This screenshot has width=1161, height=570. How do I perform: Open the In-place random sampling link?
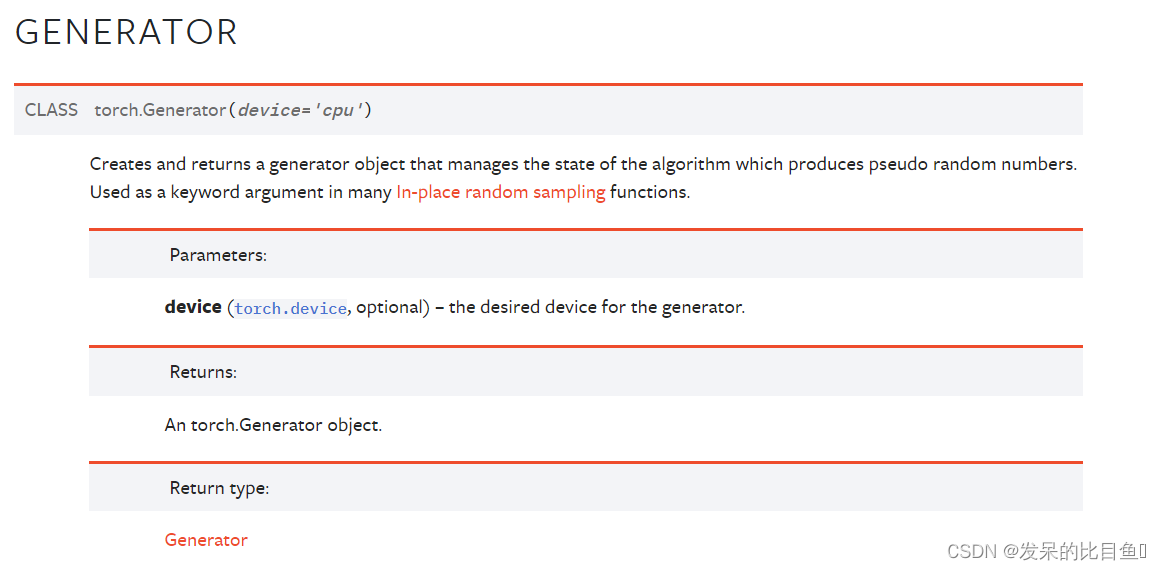[500, 192]
